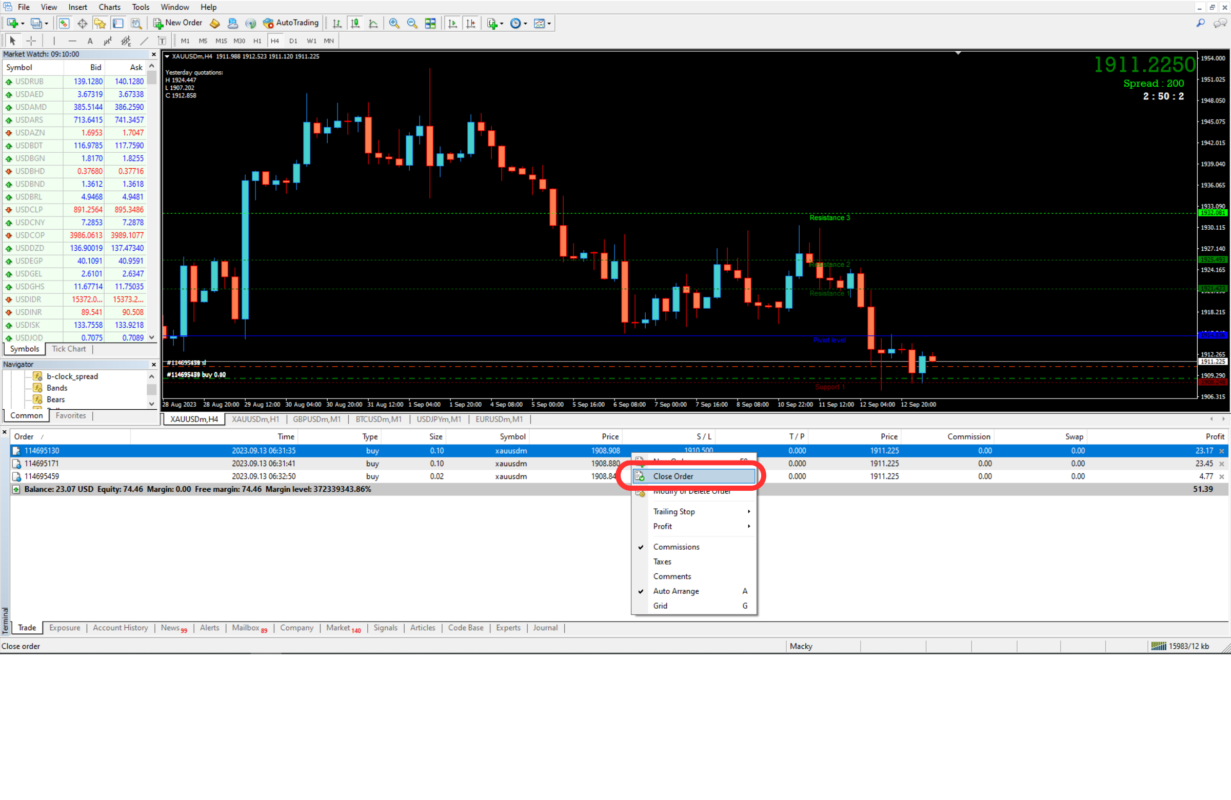
Task: Switch chart to Line Chart icon
Action: (373, 22)
